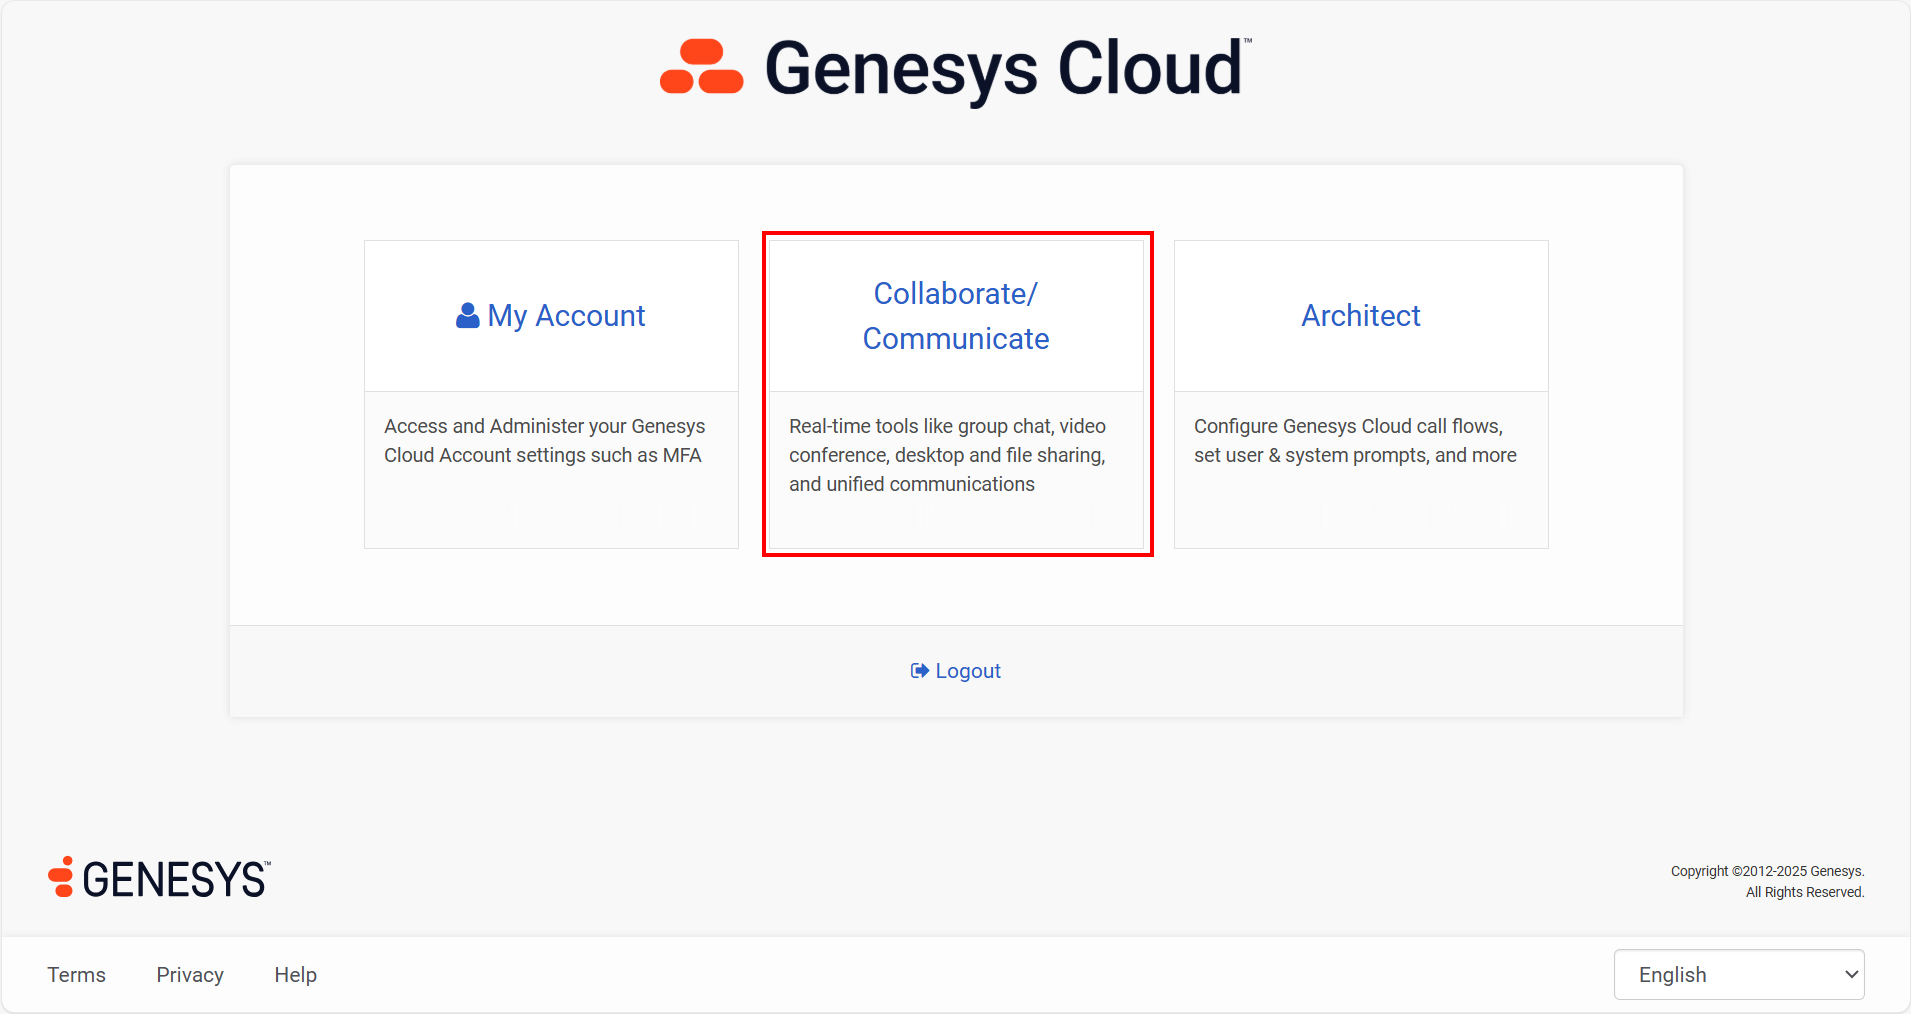This screenshot has width=1911, height=1014.
Task: Launch the Architect link
Action: [1361, 316]
